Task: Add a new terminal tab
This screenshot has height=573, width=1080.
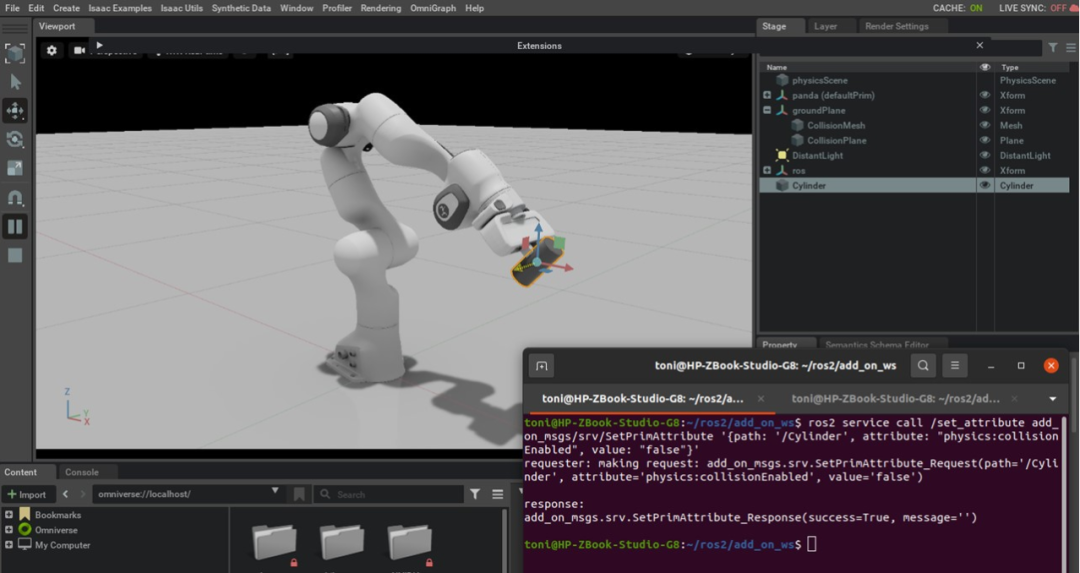Action: pos(541,366)
